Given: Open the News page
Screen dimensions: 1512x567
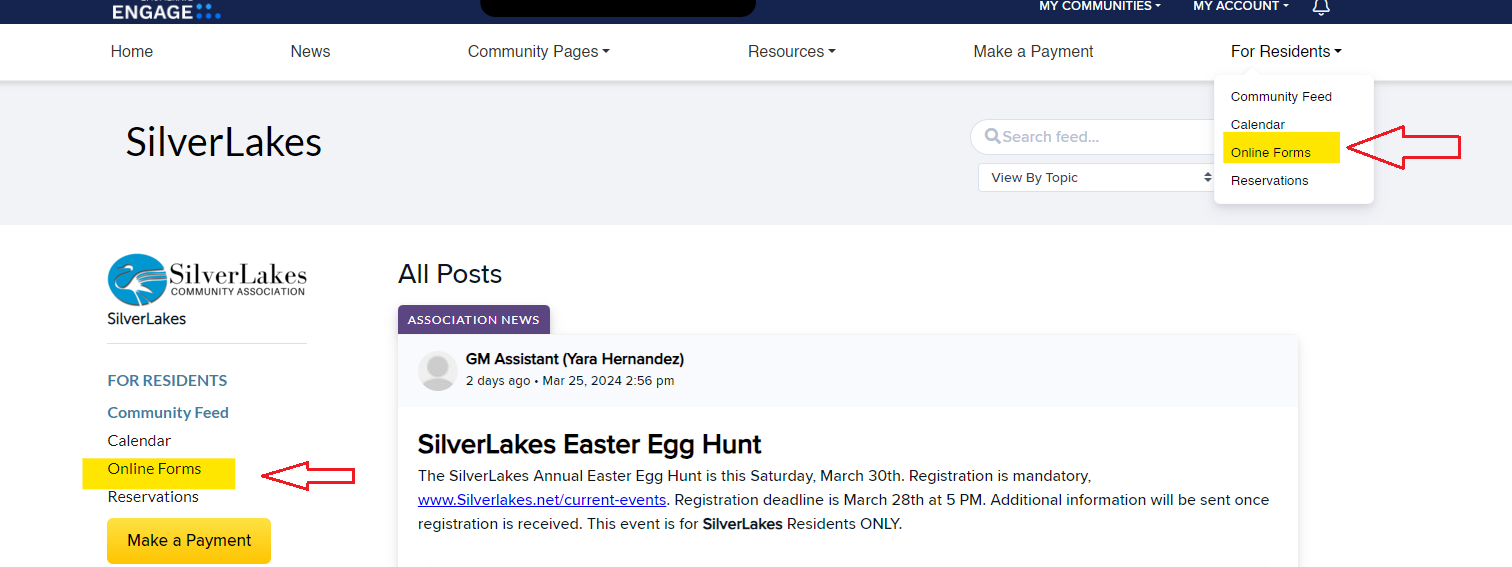Looking at the screenshot, I should tap(310, 52).
